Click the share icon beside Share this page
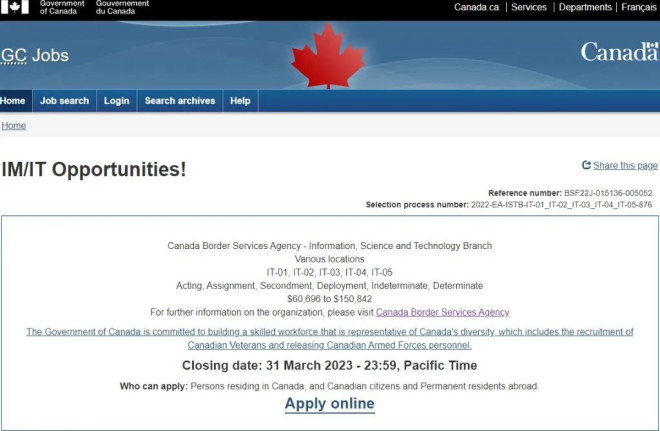The image size is (660, 431). (586, 165)
